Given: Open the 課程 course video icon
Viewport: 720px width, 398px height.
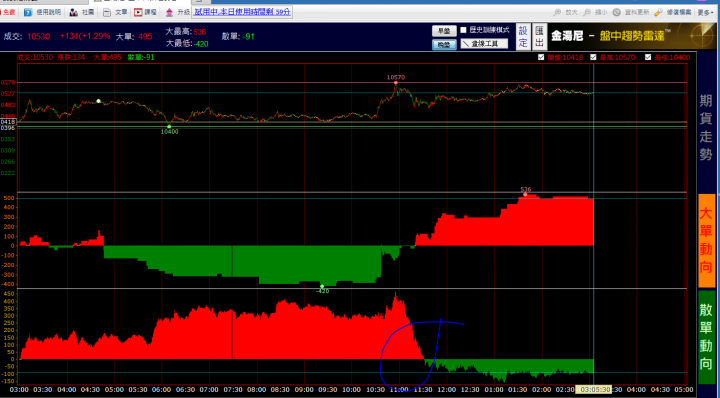Looking at the screenshot, I should click(x=138, y=12).
